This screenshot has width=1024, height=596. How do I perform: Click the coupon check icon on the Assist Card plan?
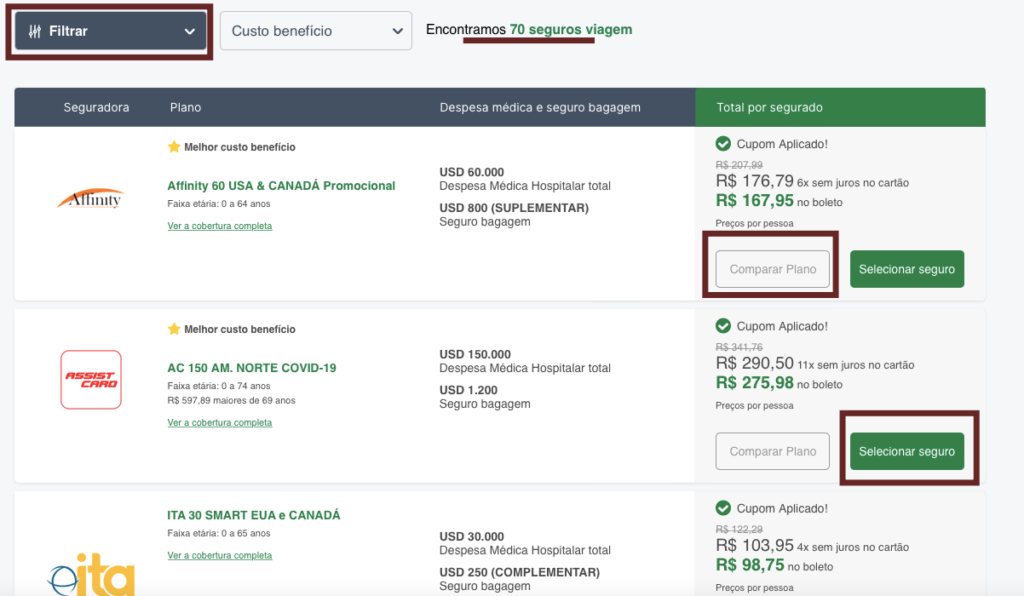point(723,326)
